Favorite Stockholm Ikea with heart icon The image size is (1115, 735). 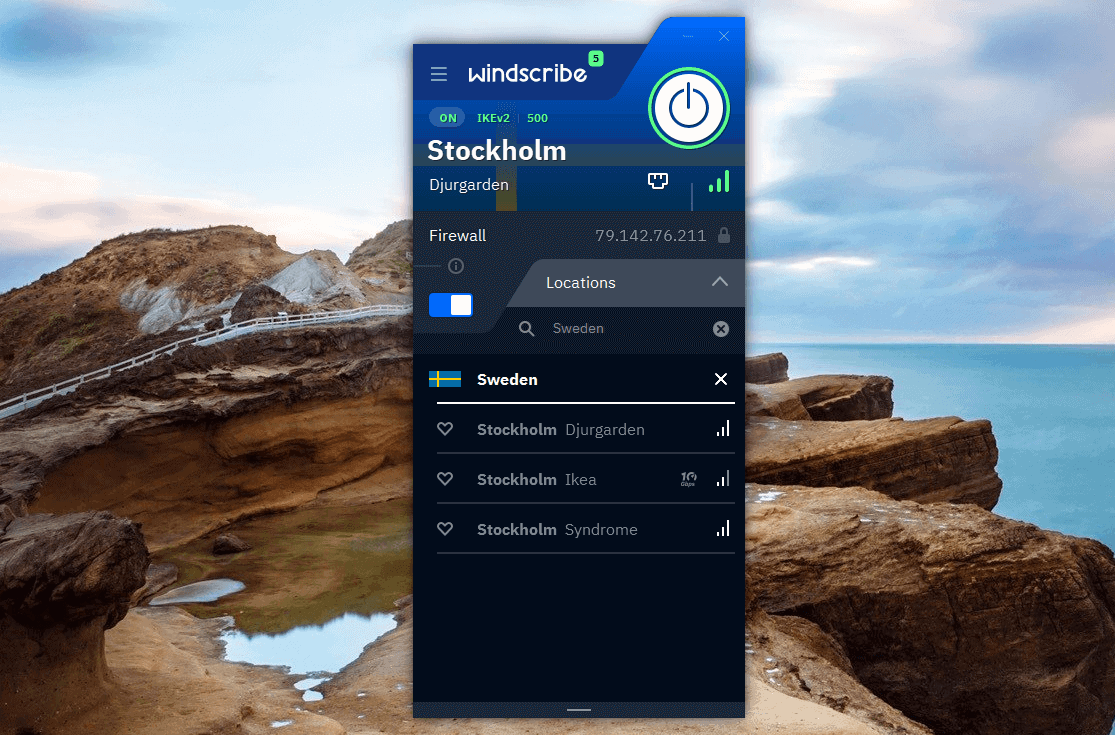(445, 478)
